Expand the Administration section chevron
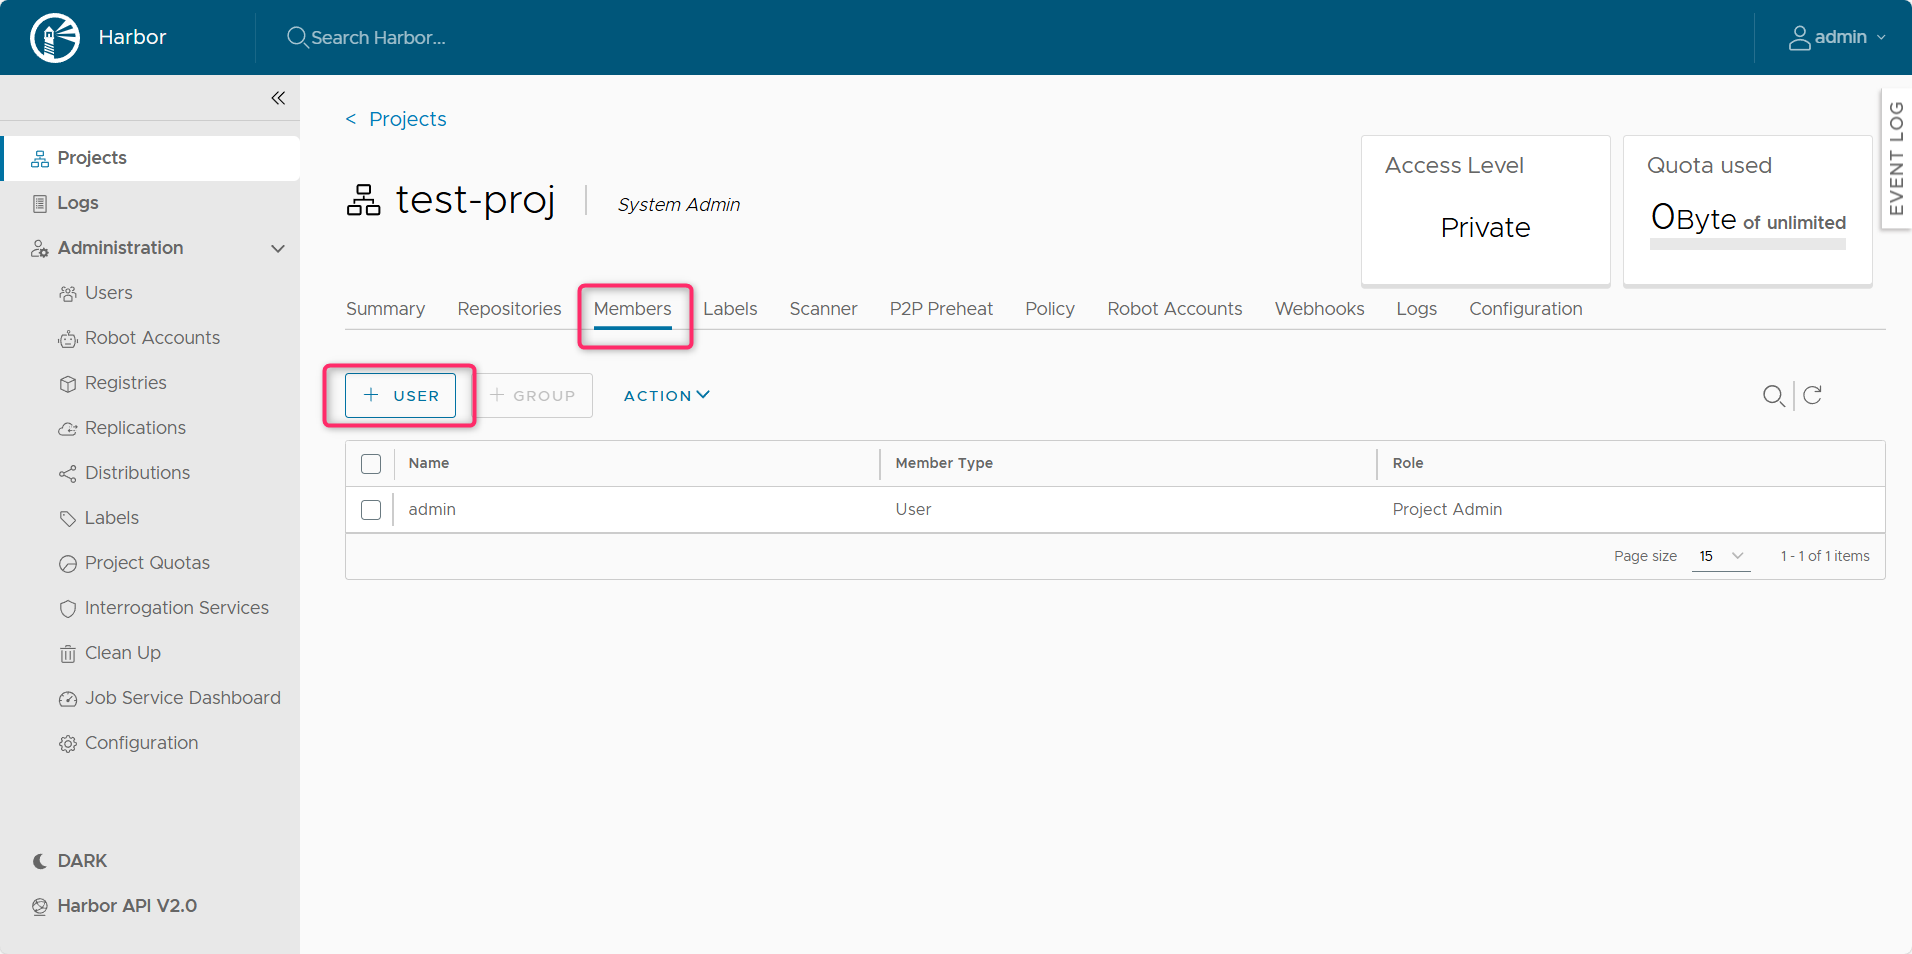This screenshot has width=1912, height=954. coord(278,248)
